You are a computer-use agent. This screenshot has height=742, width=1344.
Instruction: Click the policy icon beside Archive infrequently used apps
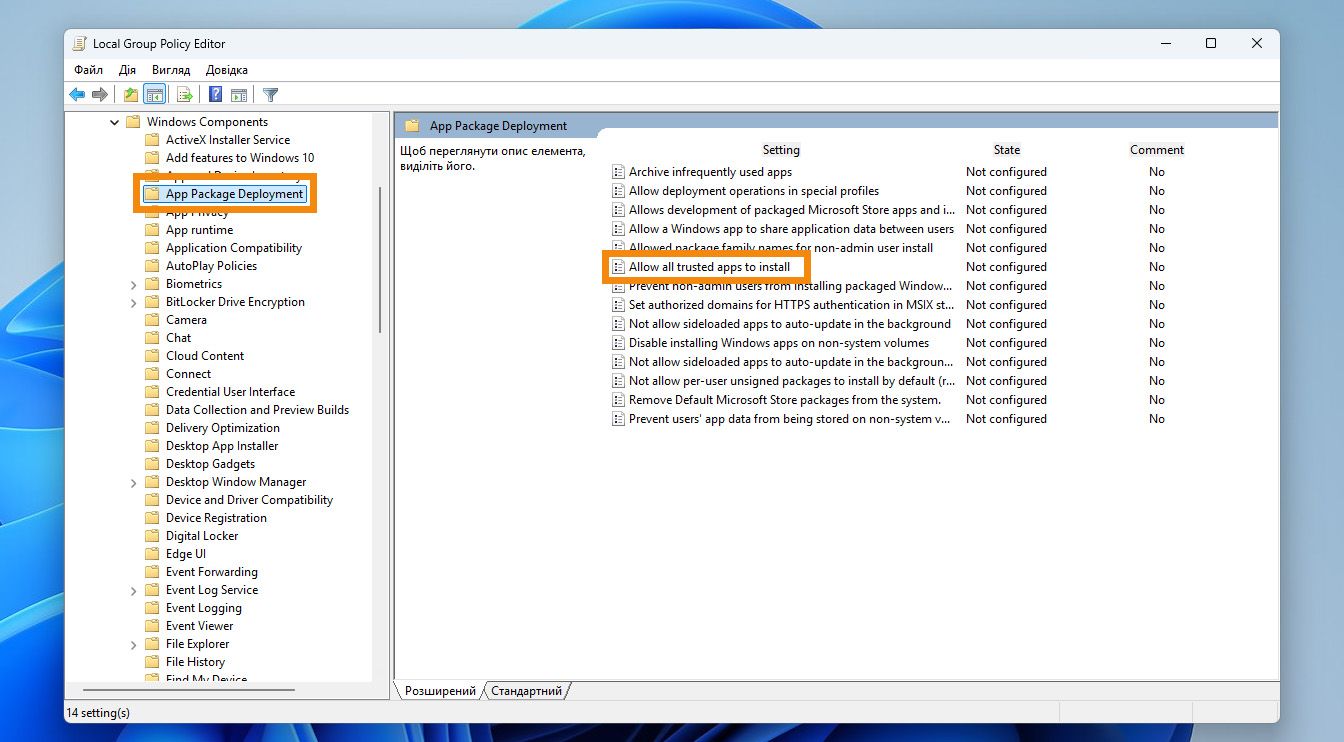pyautogui.click(x=619, y=172)
